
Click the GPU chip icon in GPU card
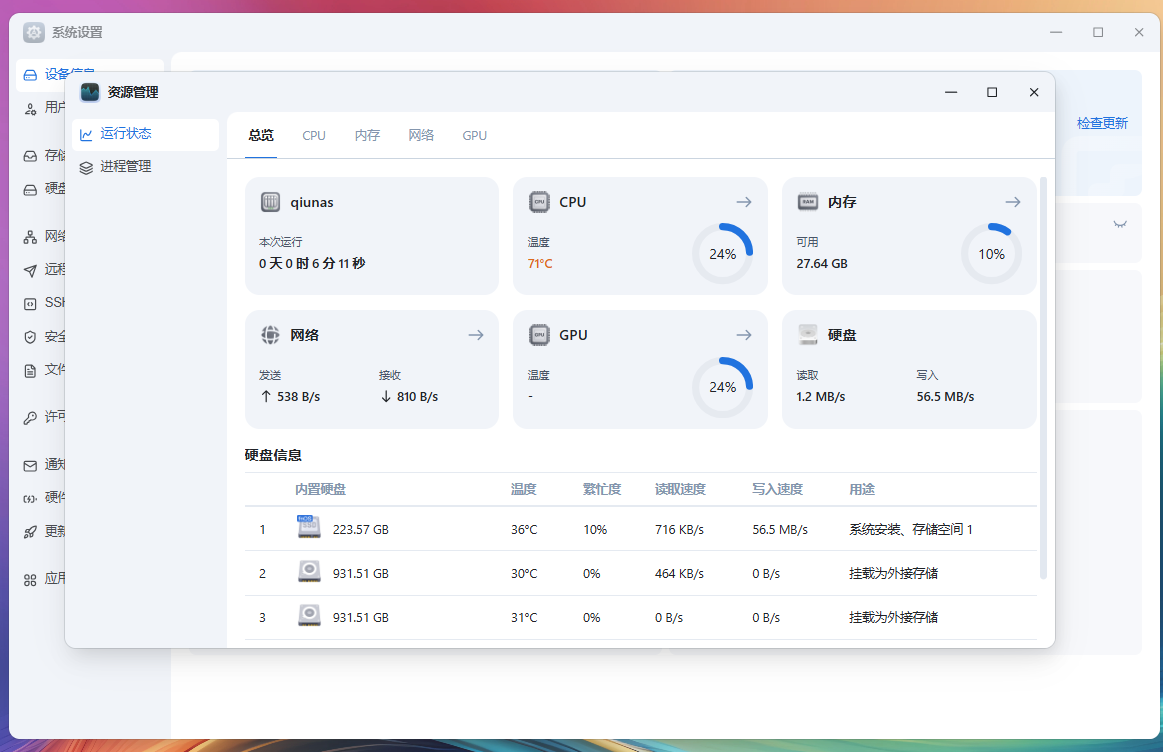pyautogui.click(x=539, y=335)
